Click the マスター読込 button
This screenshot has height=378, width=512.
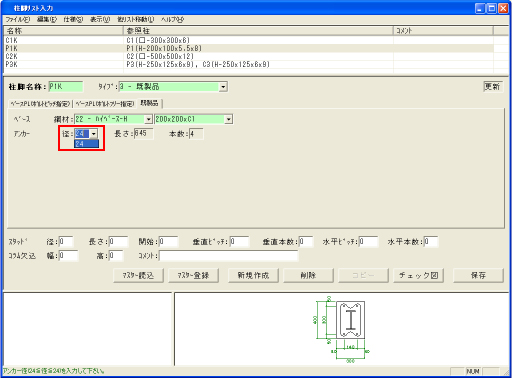tap(138, 275)
